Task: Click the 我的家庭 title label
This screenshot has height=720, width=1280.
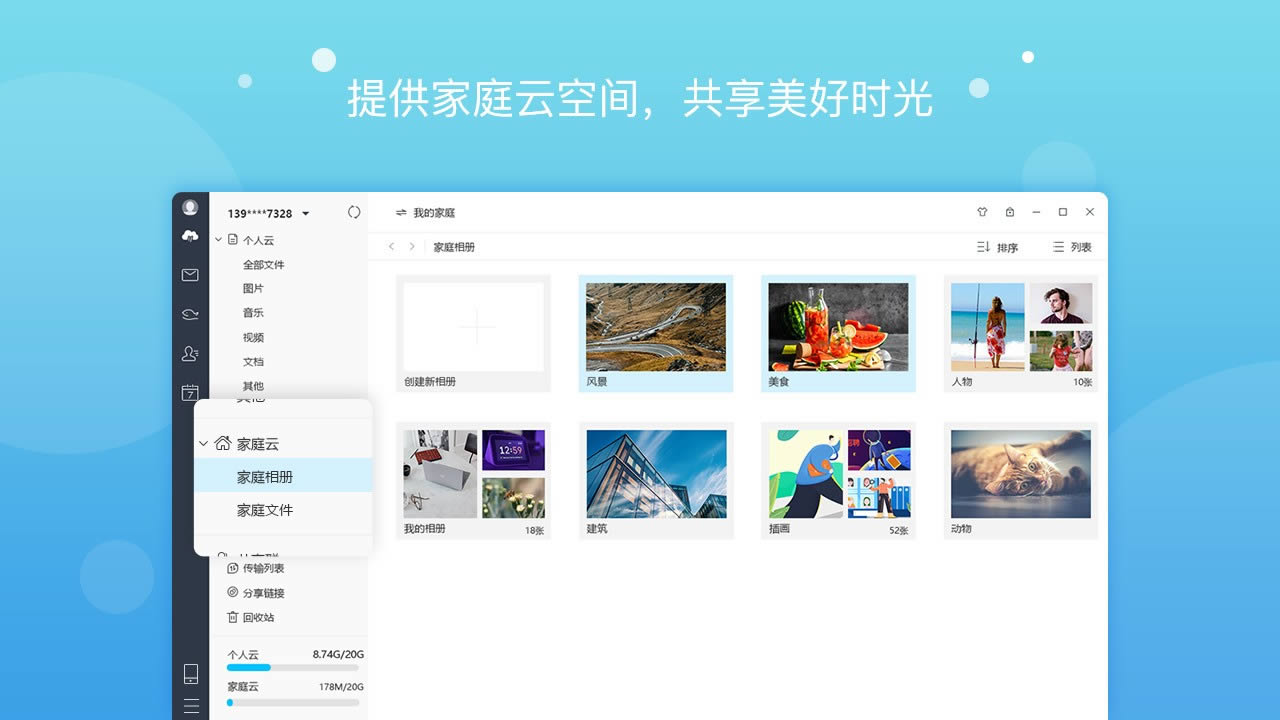Action: pyautogui.click(x=434, y=213)
